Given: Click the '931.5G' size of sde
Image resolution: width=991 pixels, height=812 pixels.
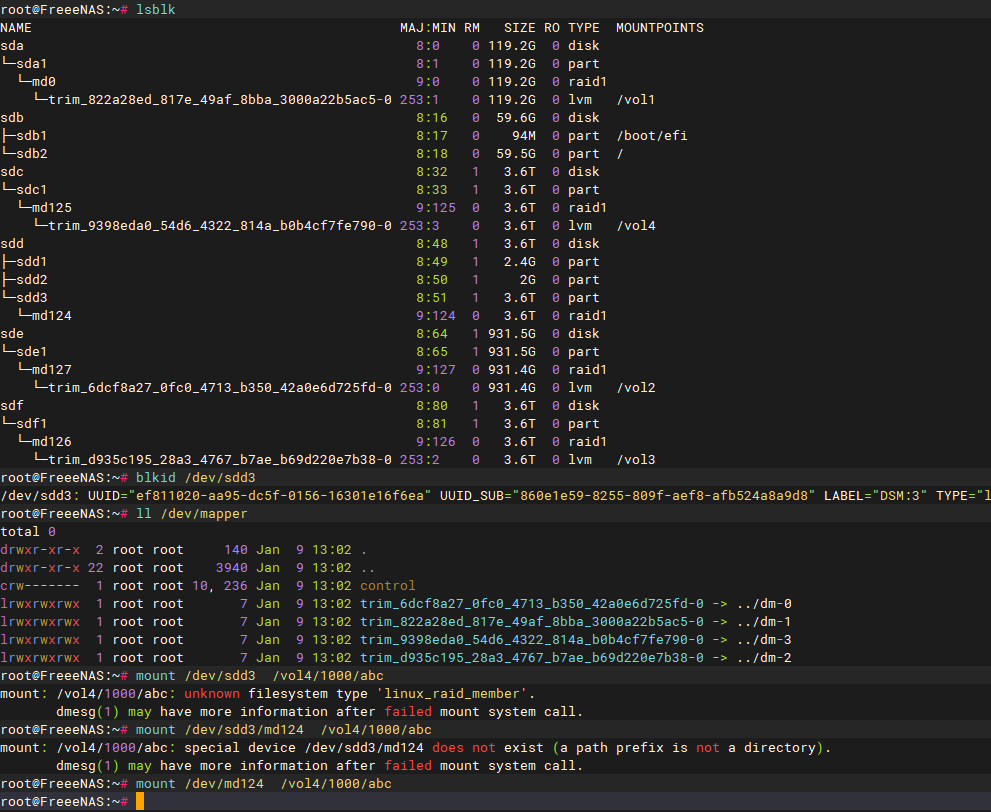Looking at the screenshot, I should [x=512, y=334].
